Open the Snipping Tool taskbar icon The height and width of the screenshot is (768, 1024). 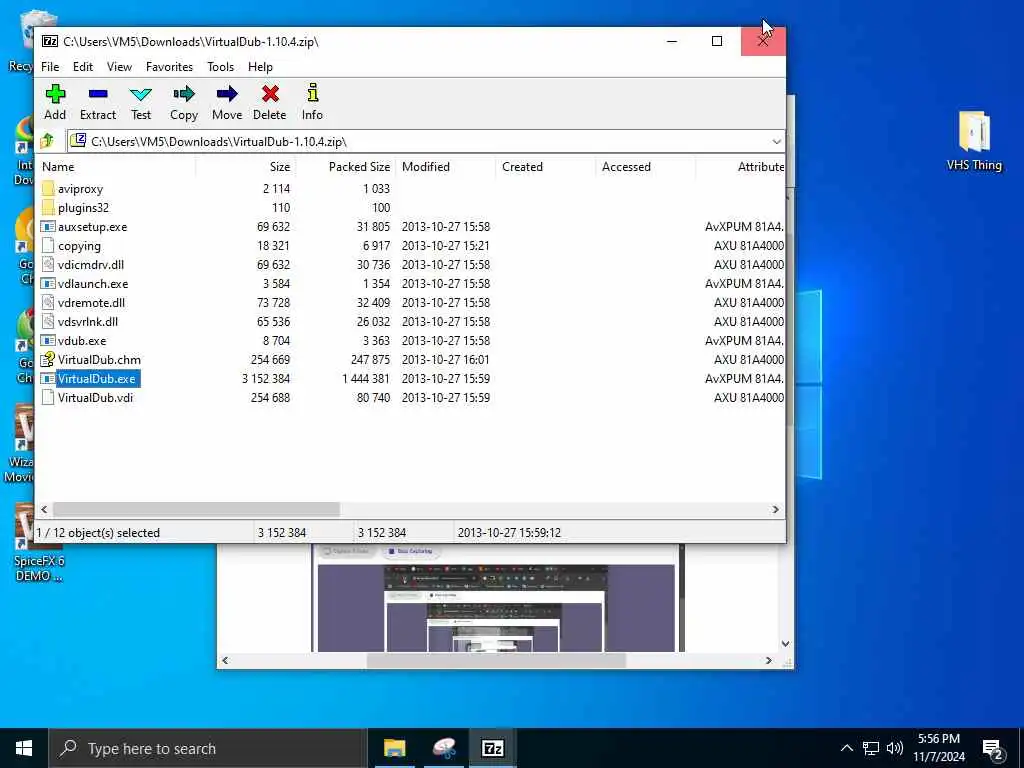coord(444,748)
